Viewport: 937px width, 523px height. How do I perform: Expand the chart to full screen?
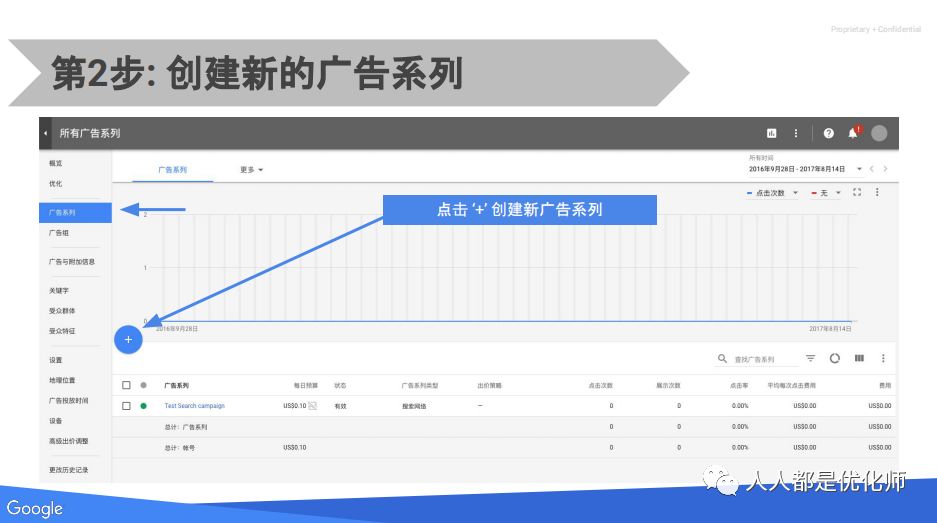point(856,192)
